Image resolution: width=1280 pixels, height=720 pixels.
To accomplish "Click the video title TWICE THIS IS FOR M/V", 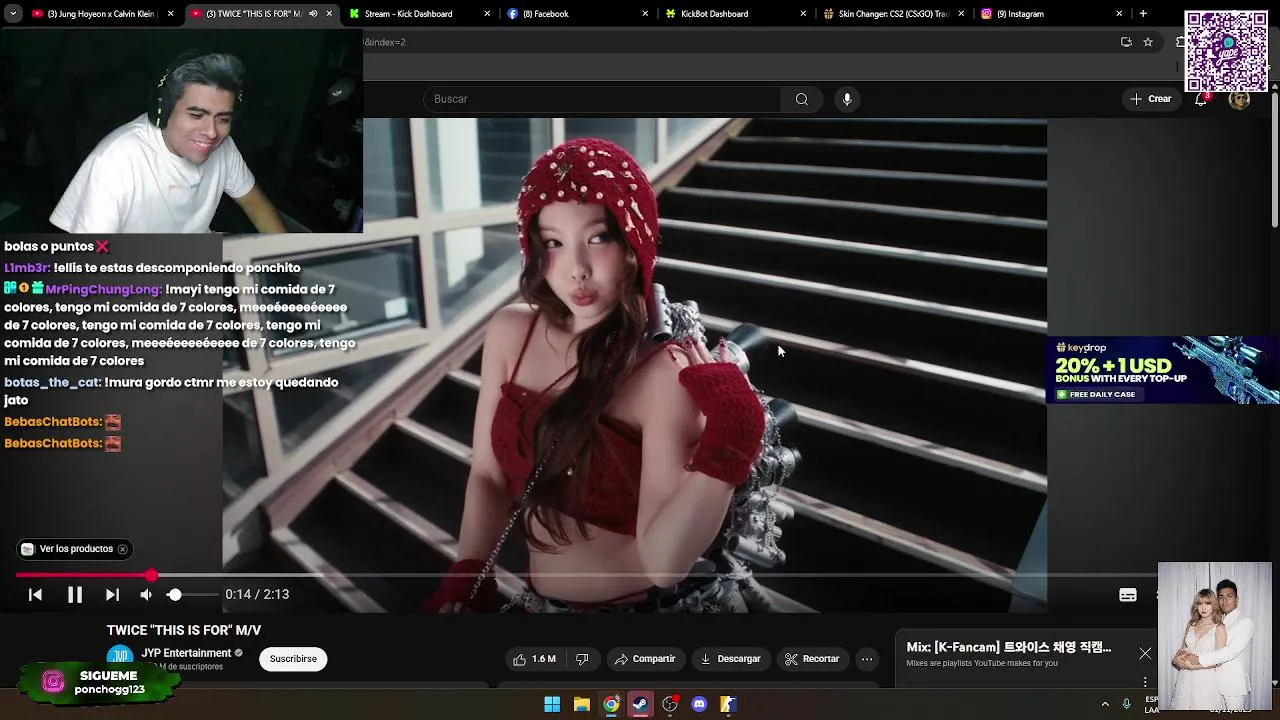I will point(184,630).
